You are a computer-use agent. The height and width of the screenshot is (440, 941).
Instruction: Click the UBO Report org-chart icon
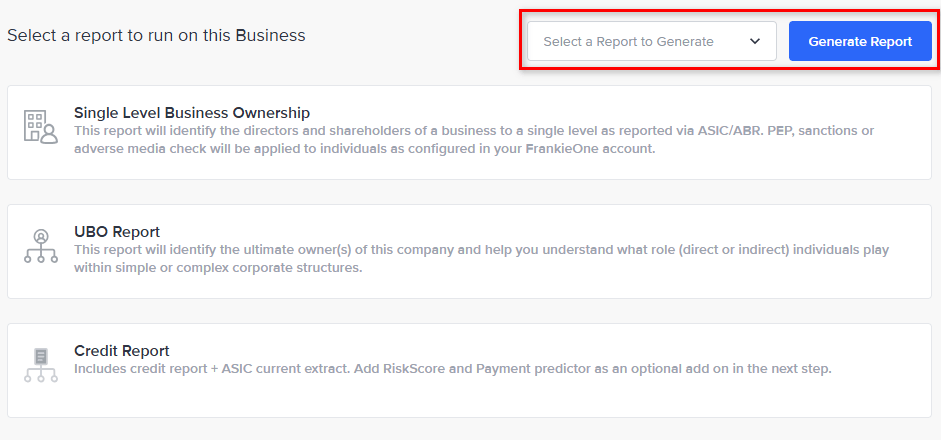[x=41, y=246]
